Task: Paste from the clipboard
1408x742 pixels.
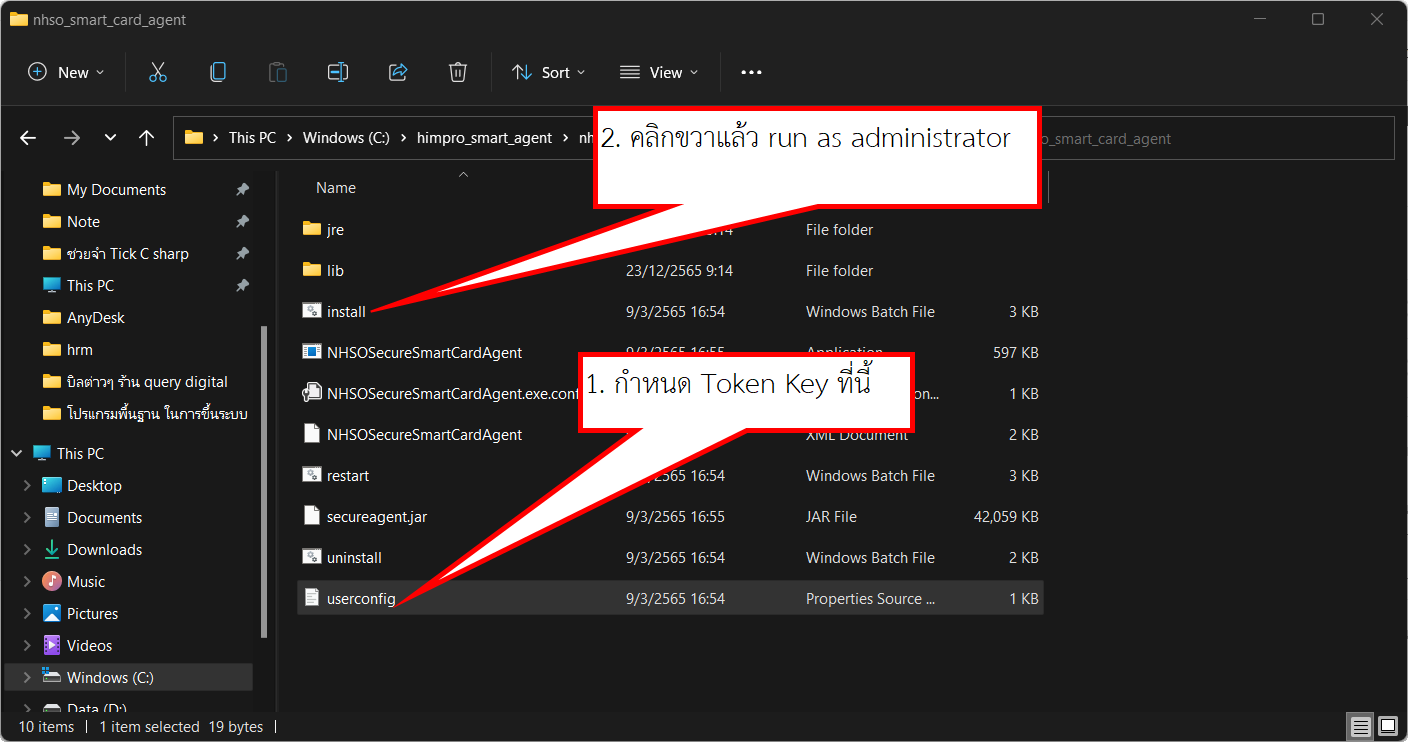Action: click(x=277, y=71)
